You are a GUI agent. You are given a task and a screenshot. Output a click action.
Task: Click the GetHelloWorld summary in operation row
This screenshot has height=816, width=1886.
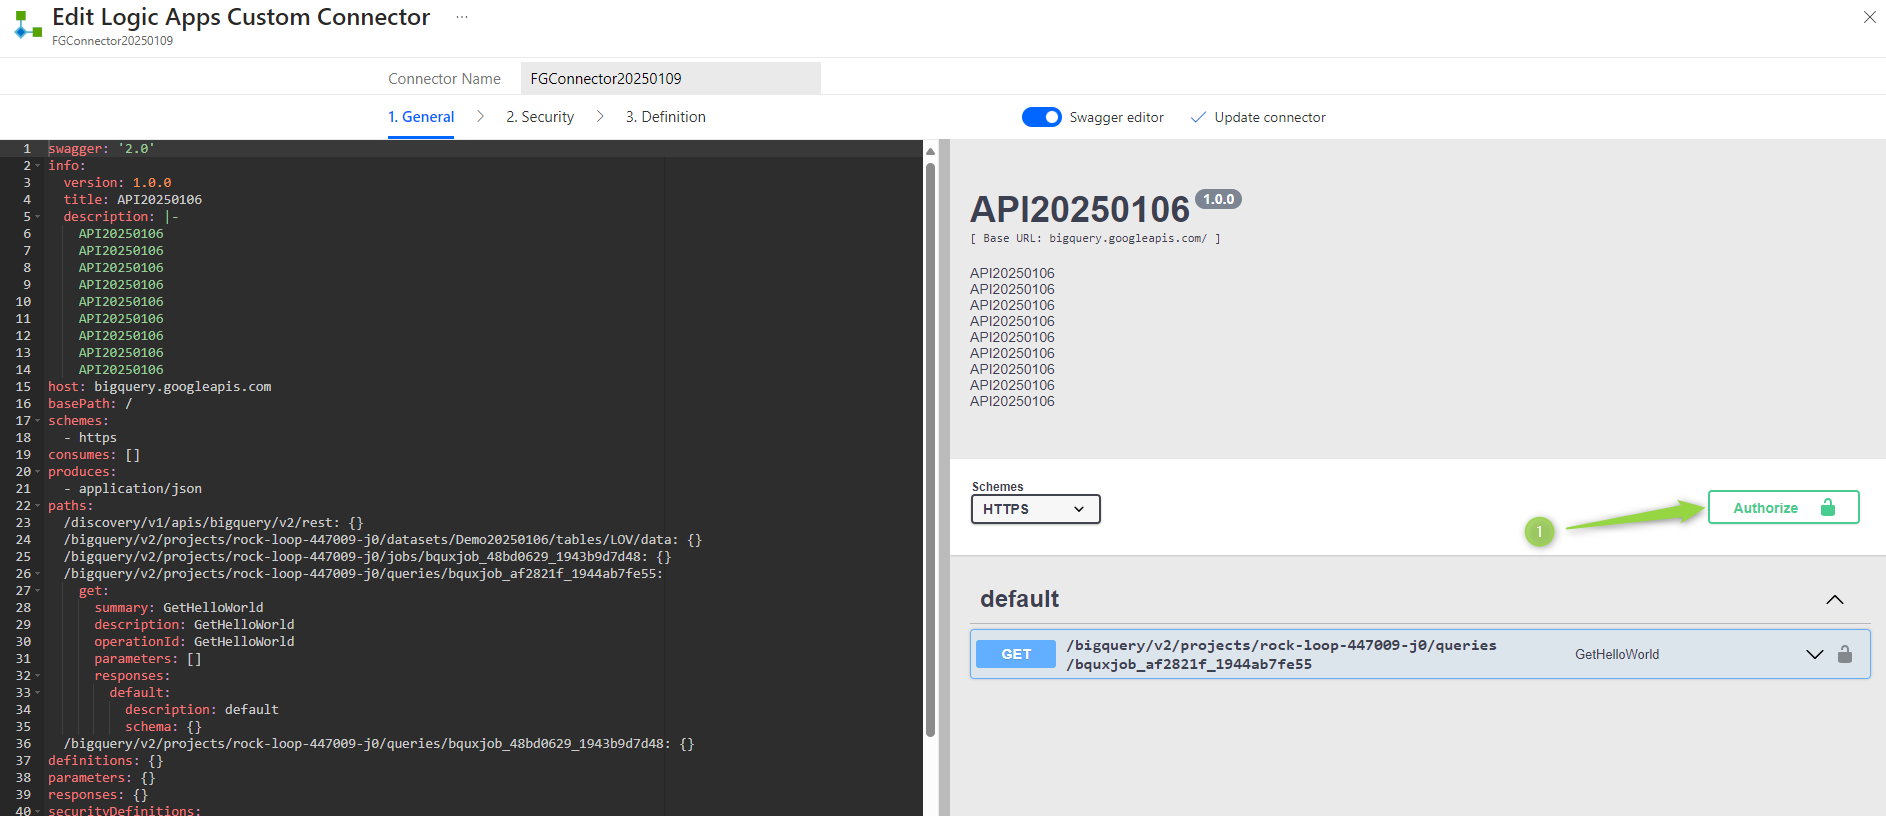pyautogui.click(x=1617, y=654)
